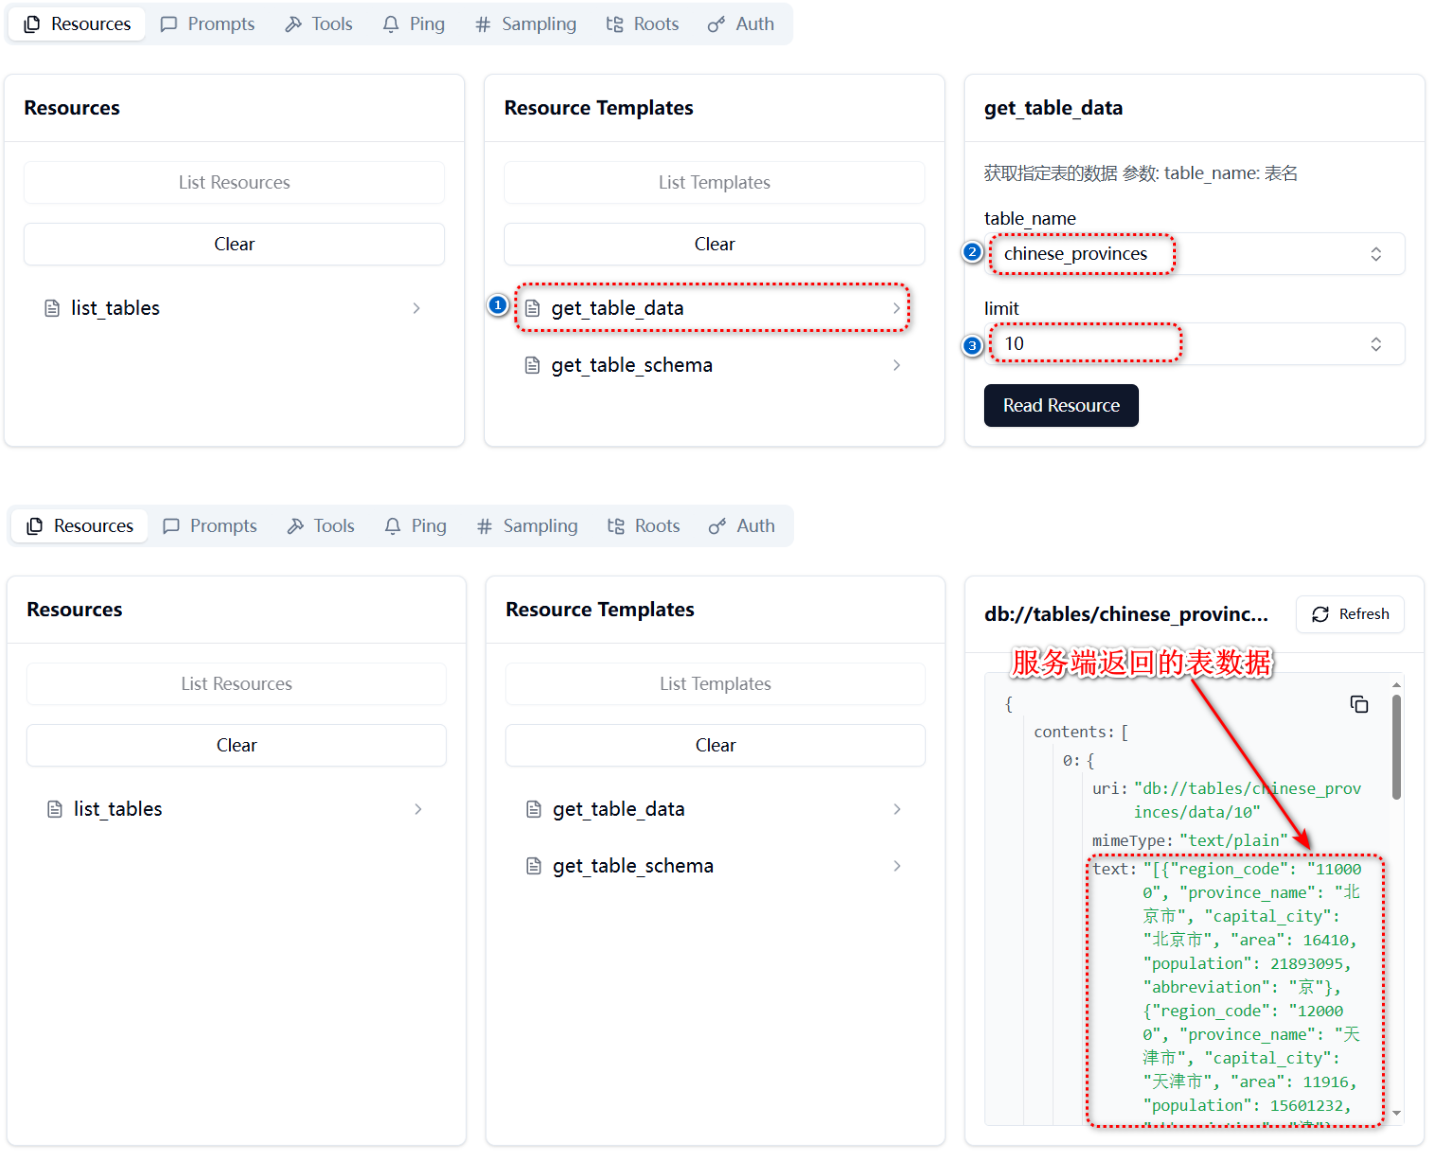Select the mimeType "text/plain" value
This screenshot has width=1440, height=1164.
click(x=1233, y=841)
